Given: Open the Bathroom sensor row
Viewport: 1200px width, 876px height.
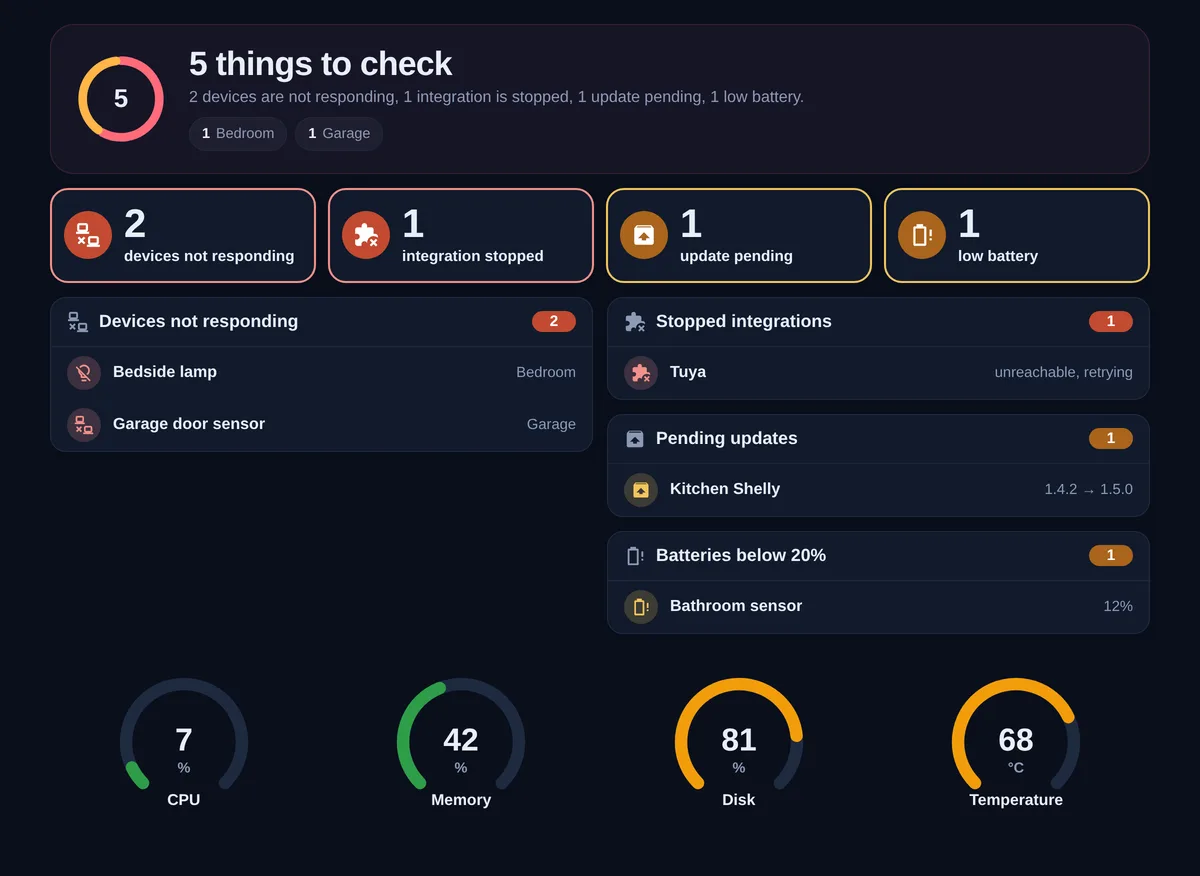Looking at the screenshot, I should pyautogui.click(x=879, y=607).
